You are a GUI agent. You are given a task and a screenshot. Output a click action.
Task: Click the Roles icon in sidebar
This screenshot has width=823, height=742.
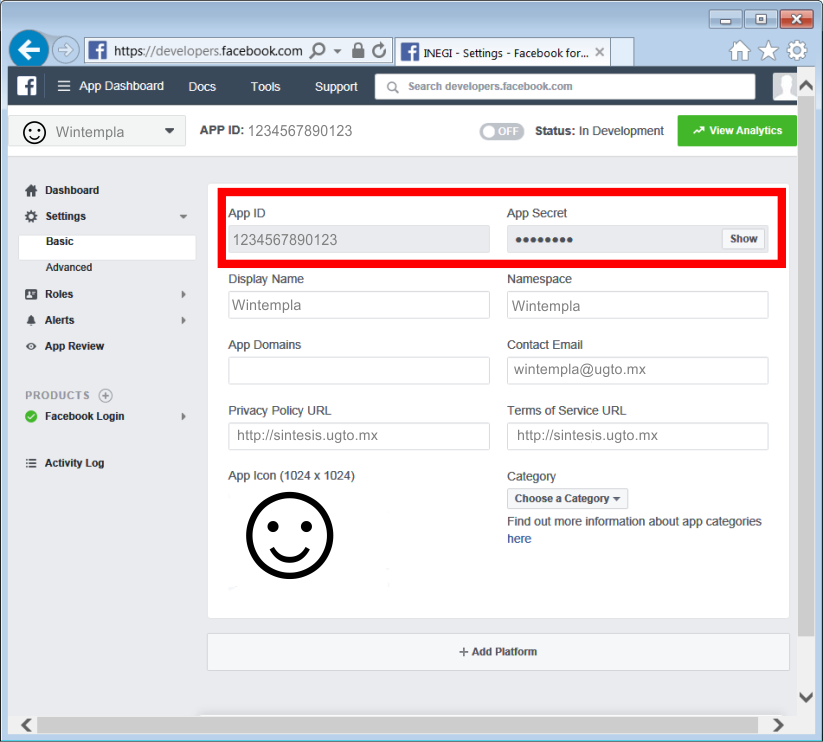coord(31,294)
